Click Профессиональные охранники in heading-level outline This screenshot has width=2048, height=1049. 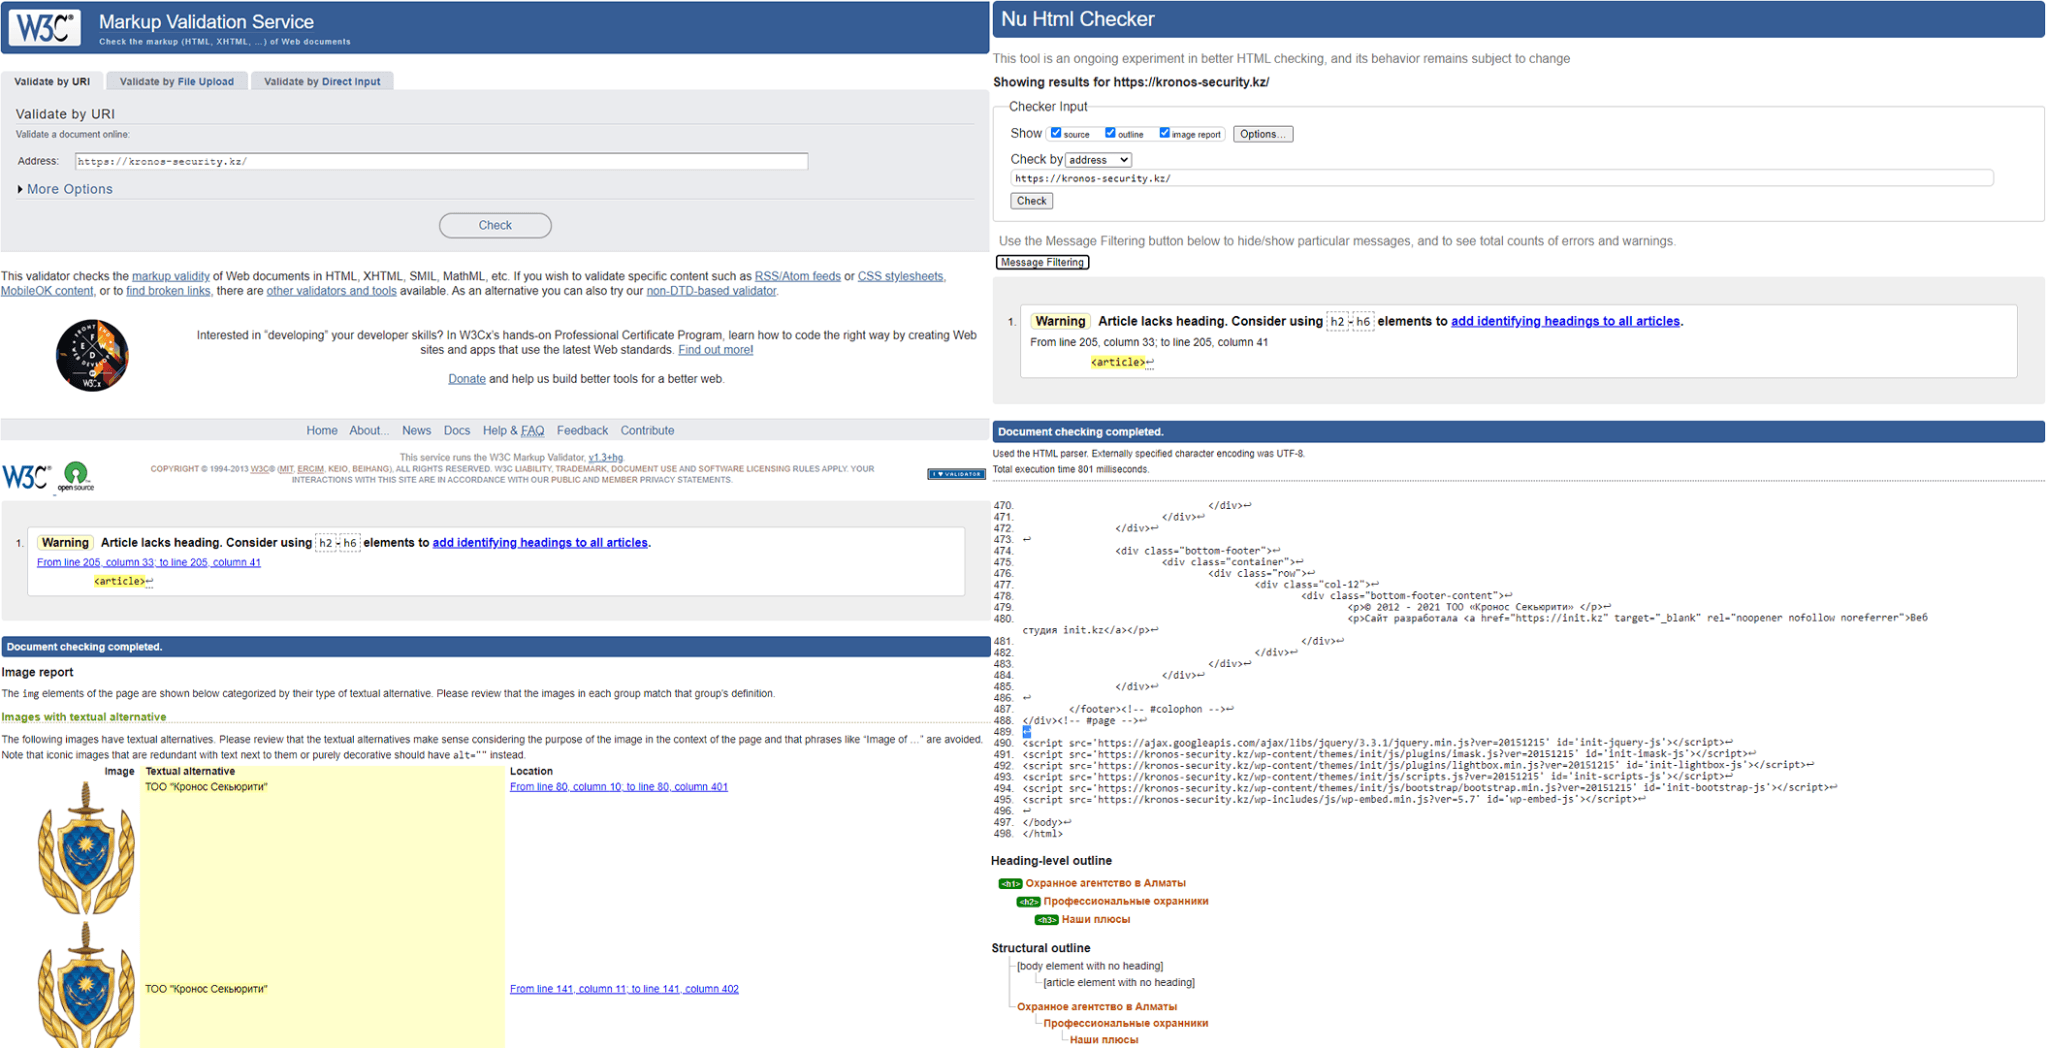pyautogui.click(x=1126, y=902)
